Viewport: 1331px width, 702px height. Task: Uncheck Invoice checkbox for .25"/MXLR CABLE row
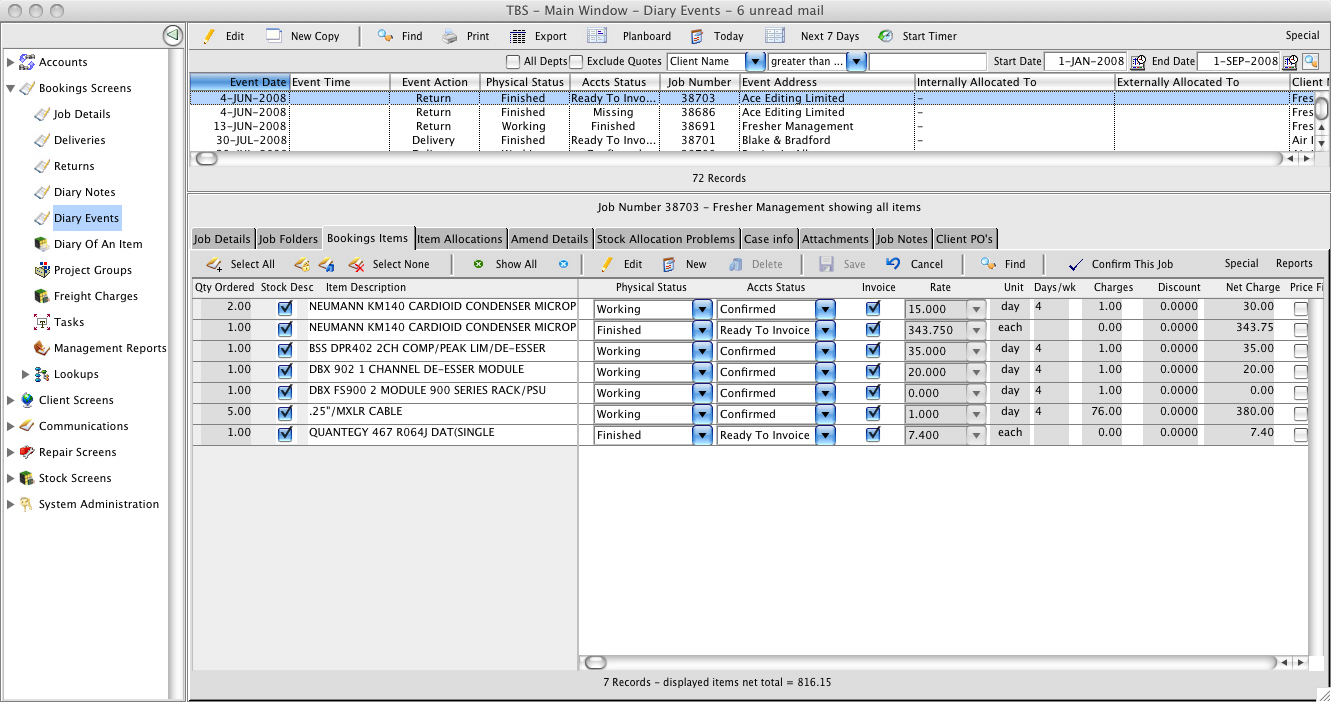click(873, 413)
